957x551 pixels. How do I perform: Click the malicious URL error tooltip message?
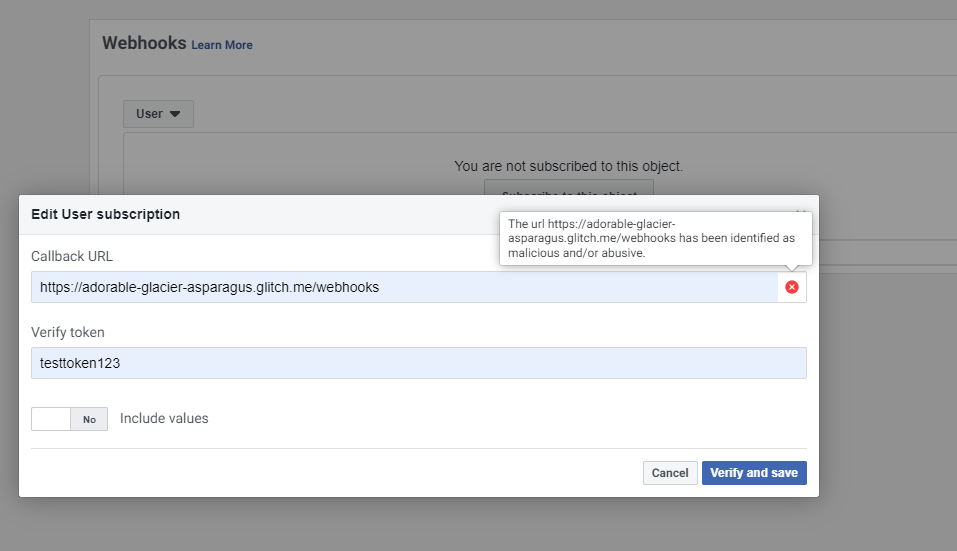[655, 239]
